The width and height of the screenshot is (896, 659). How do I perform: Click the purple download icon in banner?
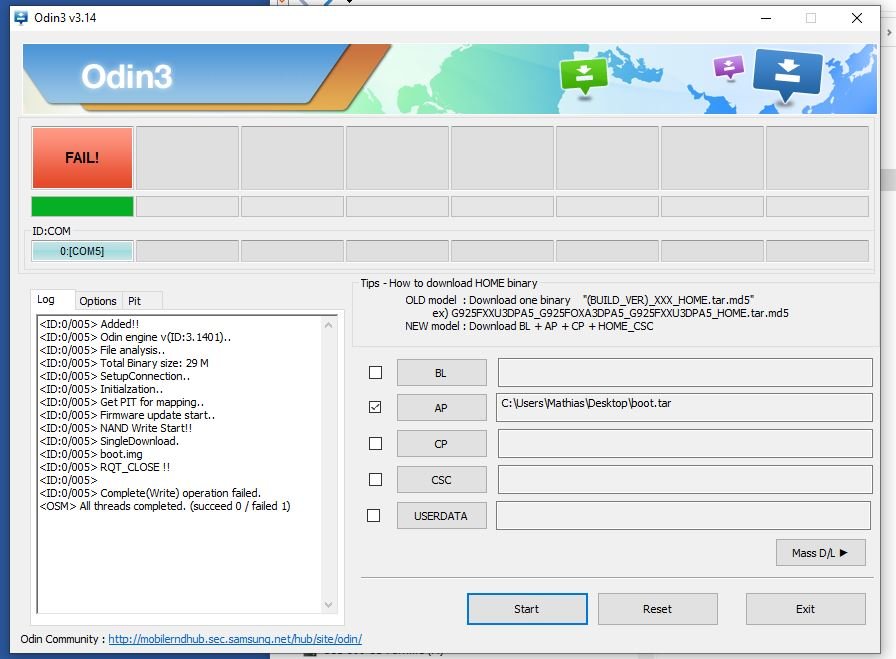(x=729, y=67)
